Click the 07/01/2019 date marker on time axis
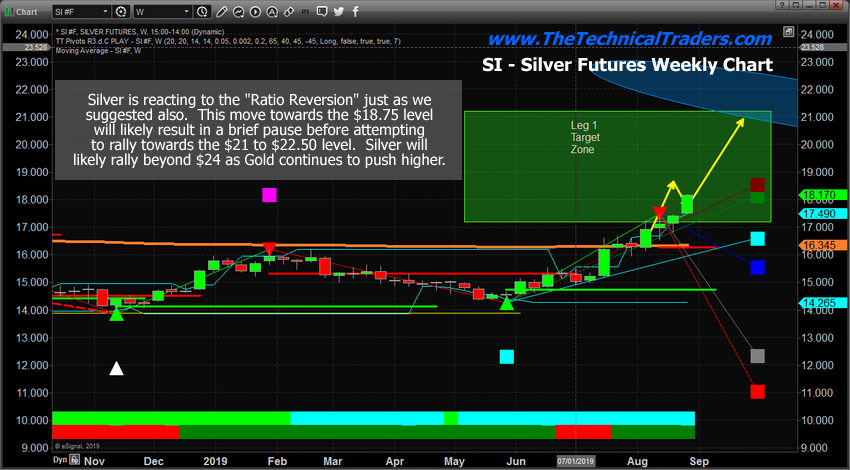Image resolution: width=850 pixels, height=470 pixels. 576,461
